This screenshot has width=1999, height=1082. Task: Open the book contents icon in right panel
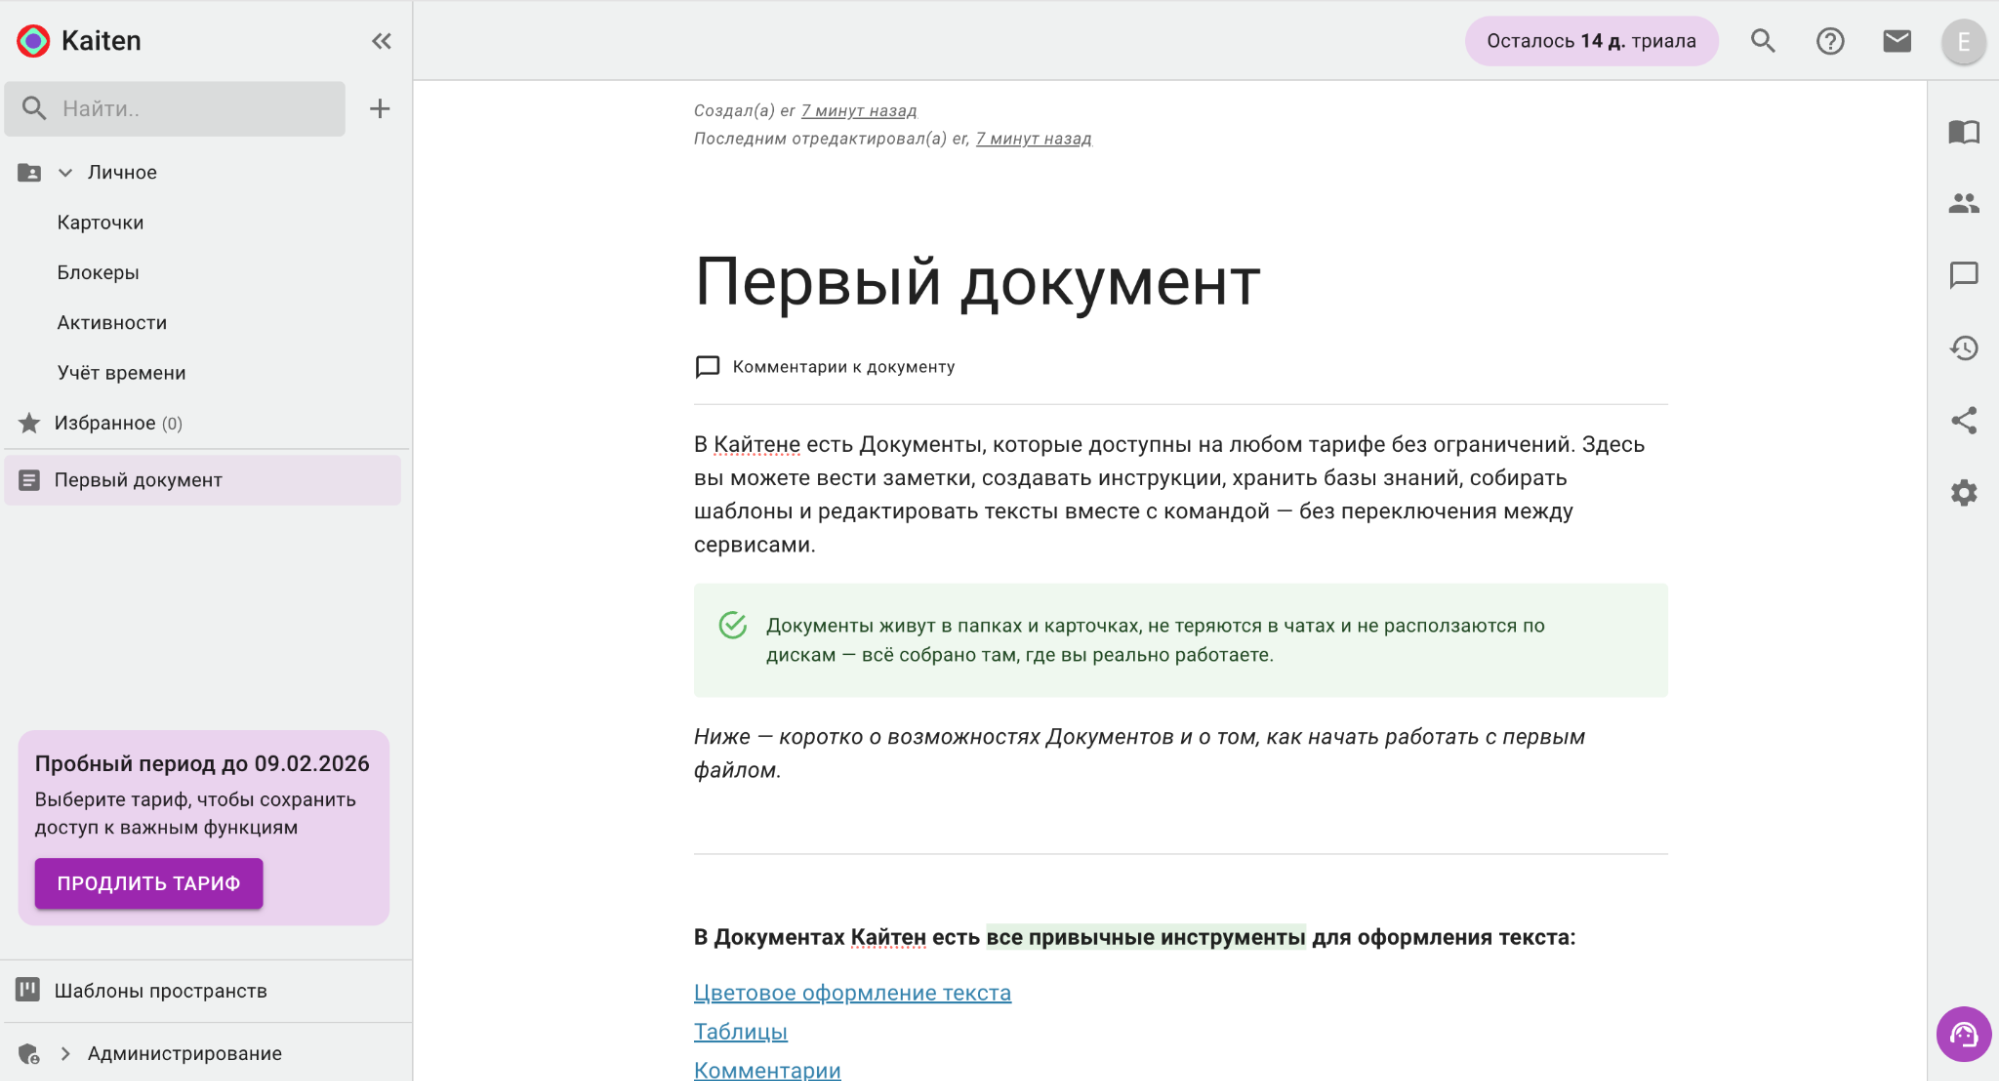[1964, 132]
